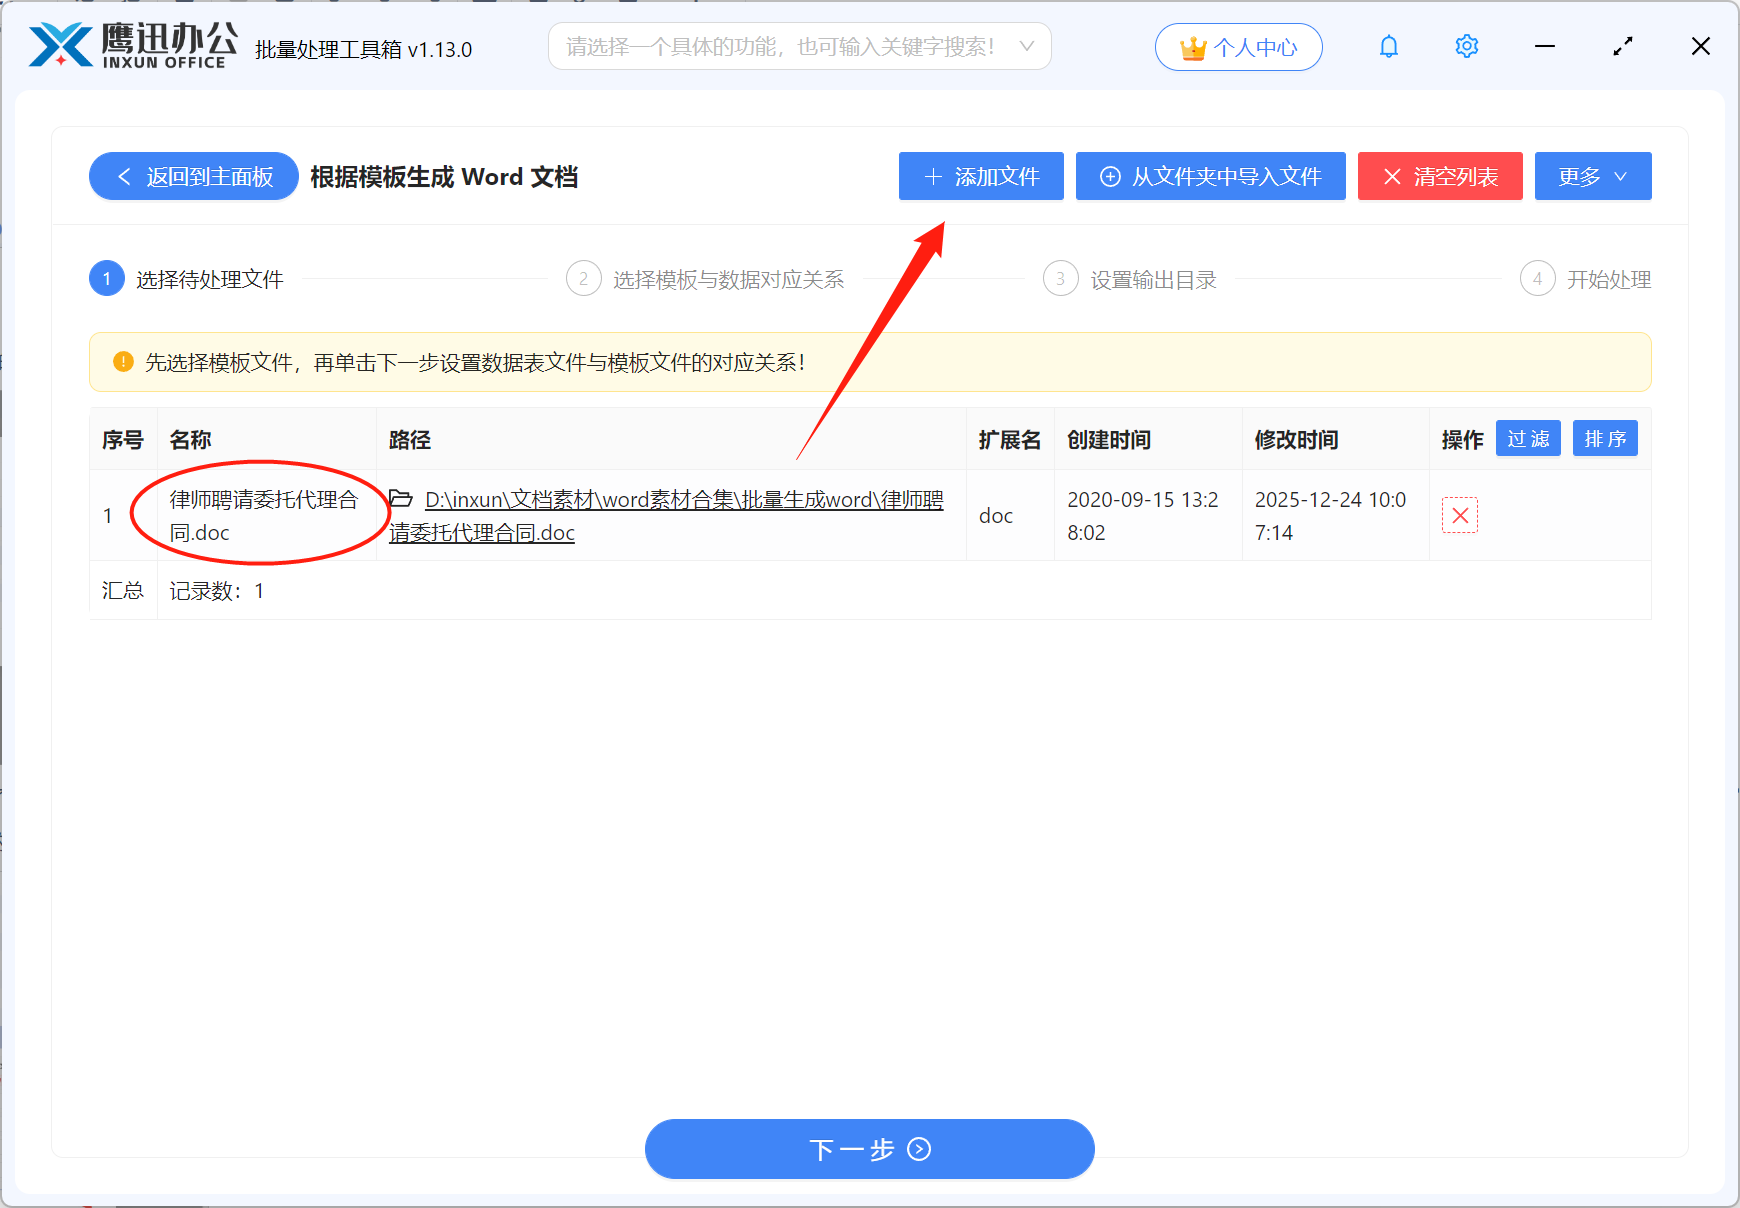Click the warning icon in the yellow notice bar
The image size is (1740, 1208).
(122, 362)
